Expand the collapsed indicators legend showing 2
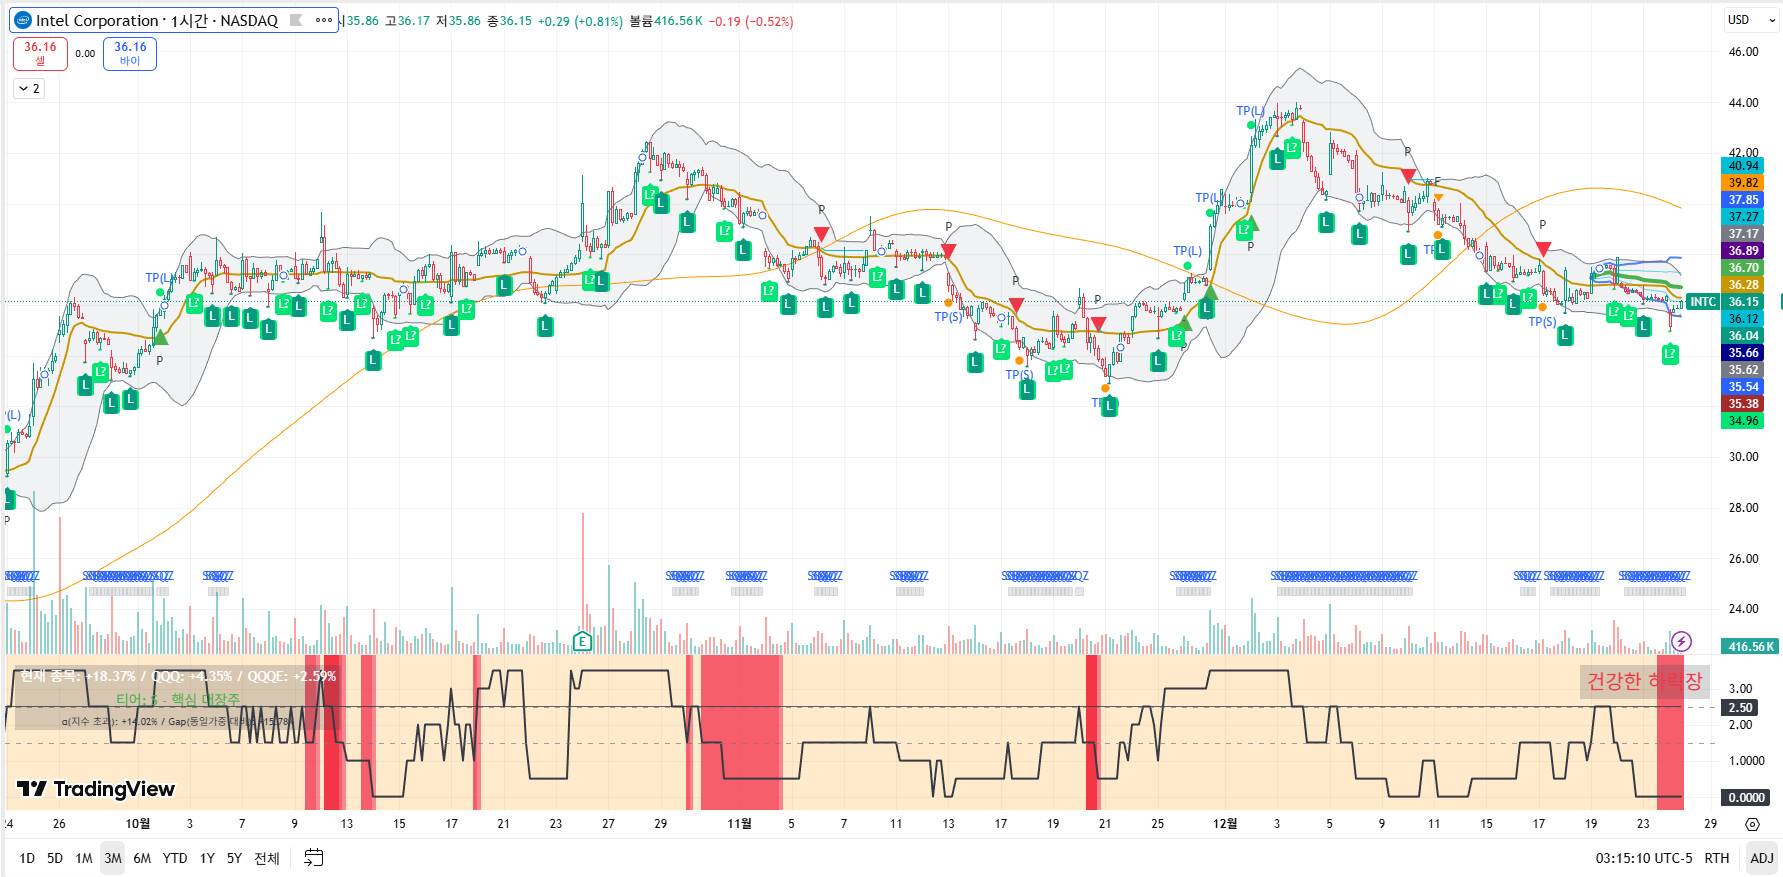Viewport: 1783px width, 877px height. point(29,89)
